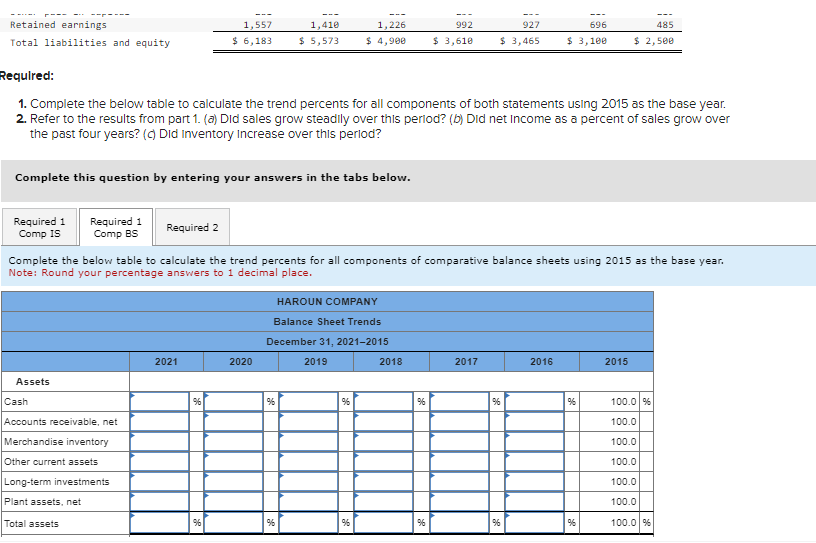This screenshot has width=816, height=543.
Task: Select Accounts receivable 2021 input cell
Action: [x=159, y=422]
